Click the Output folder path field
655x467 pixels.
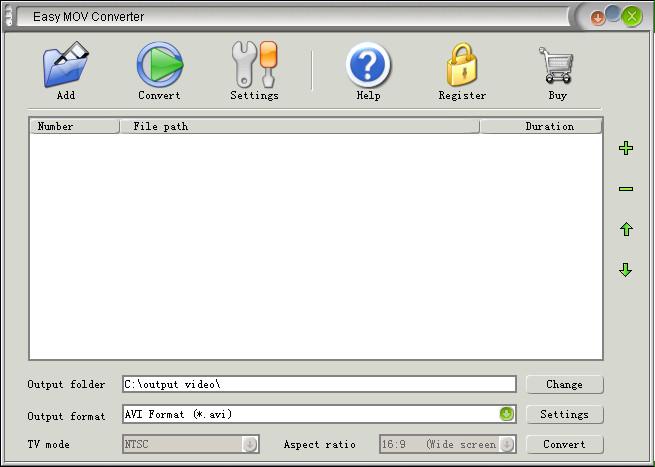click(x=318, y=384)
